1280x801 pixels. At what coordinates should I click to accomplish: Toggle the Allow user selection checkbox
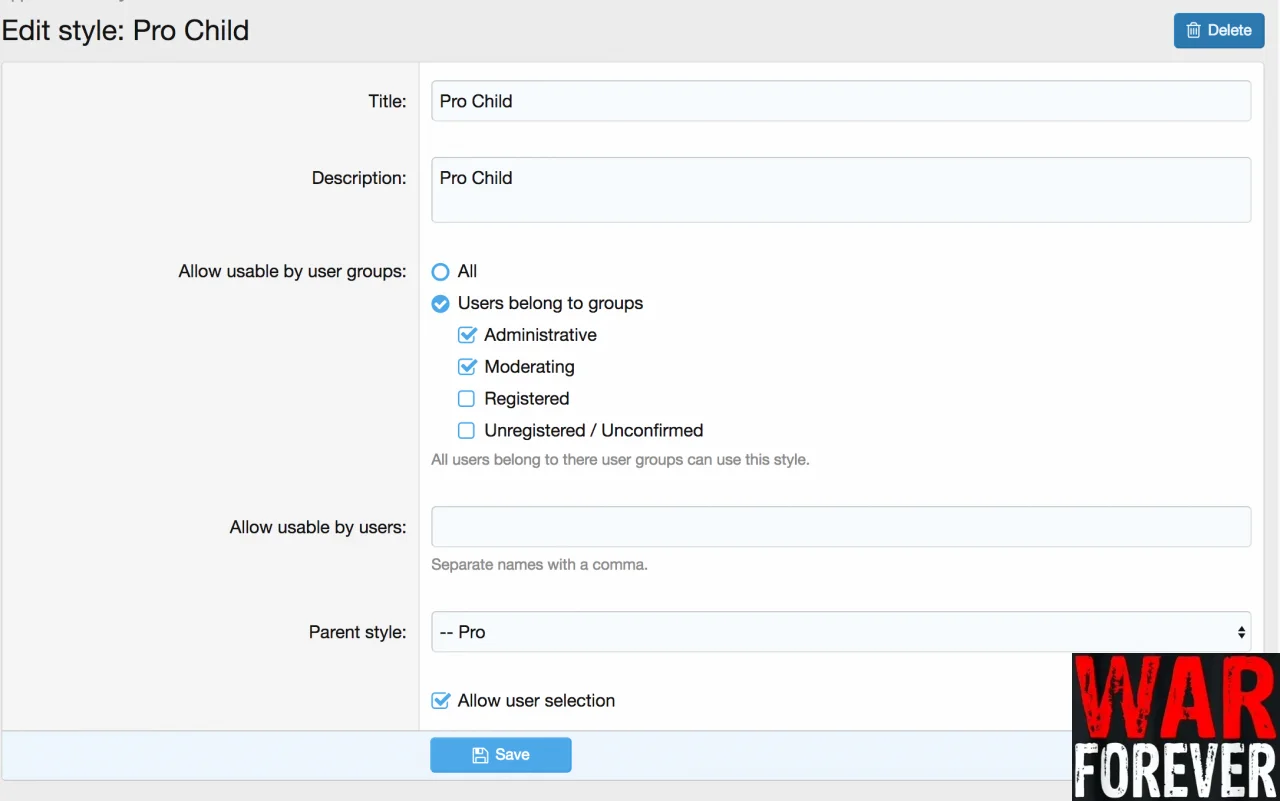440,701
